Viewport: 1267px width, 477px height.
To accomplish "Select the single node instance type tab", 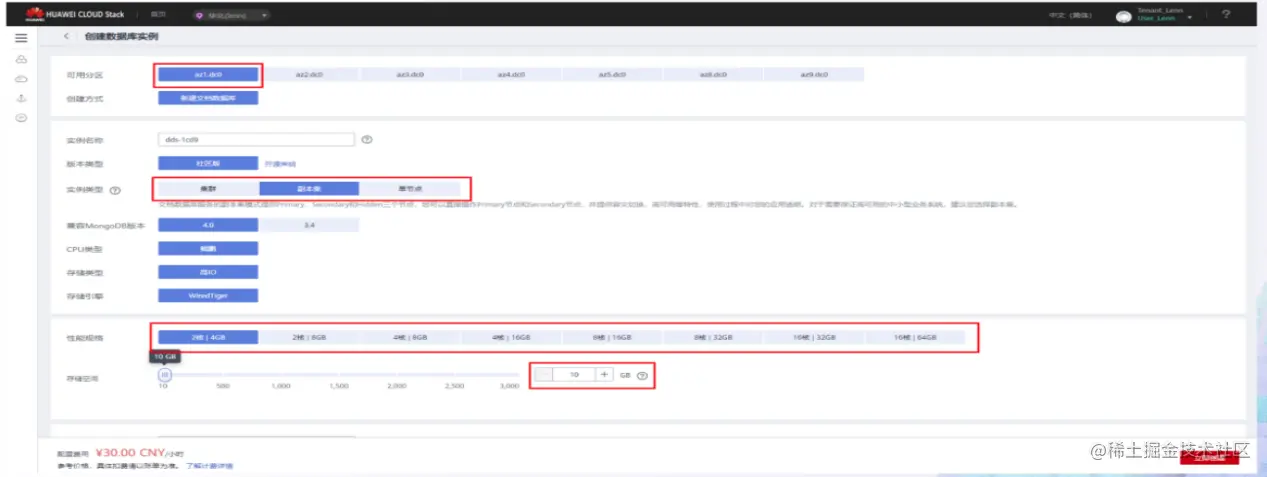I will (410, 188).
